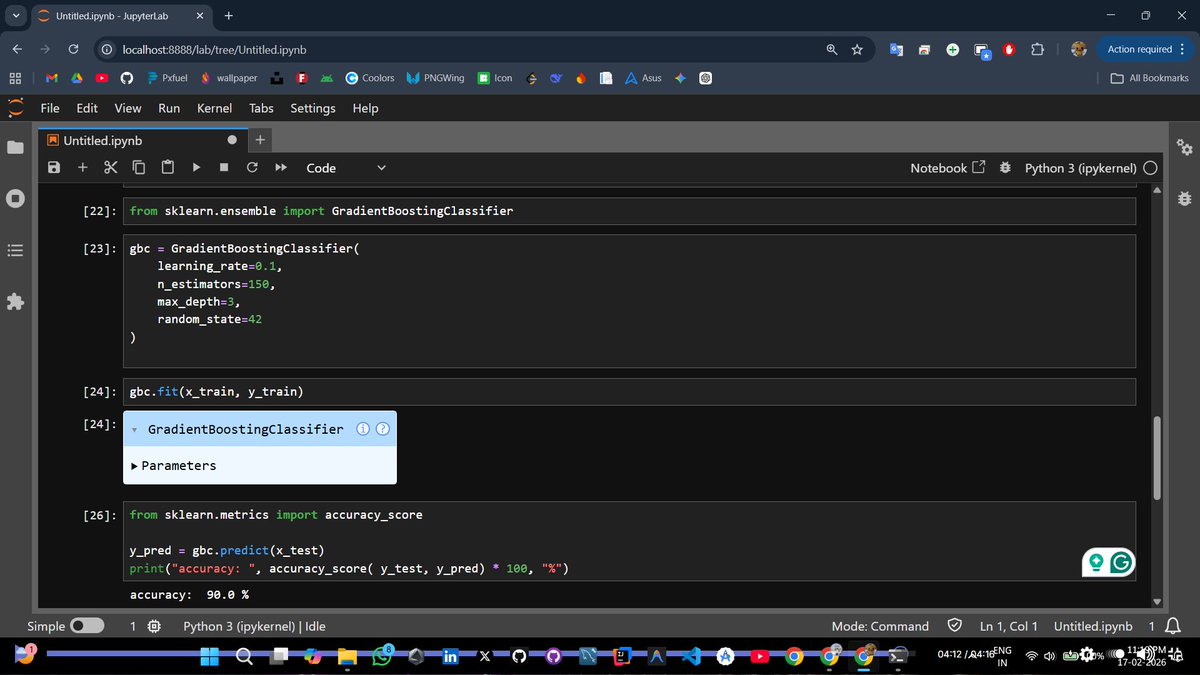
Task: Switch kernel via Python 3 (ipykernel)
Action: 1080,168
